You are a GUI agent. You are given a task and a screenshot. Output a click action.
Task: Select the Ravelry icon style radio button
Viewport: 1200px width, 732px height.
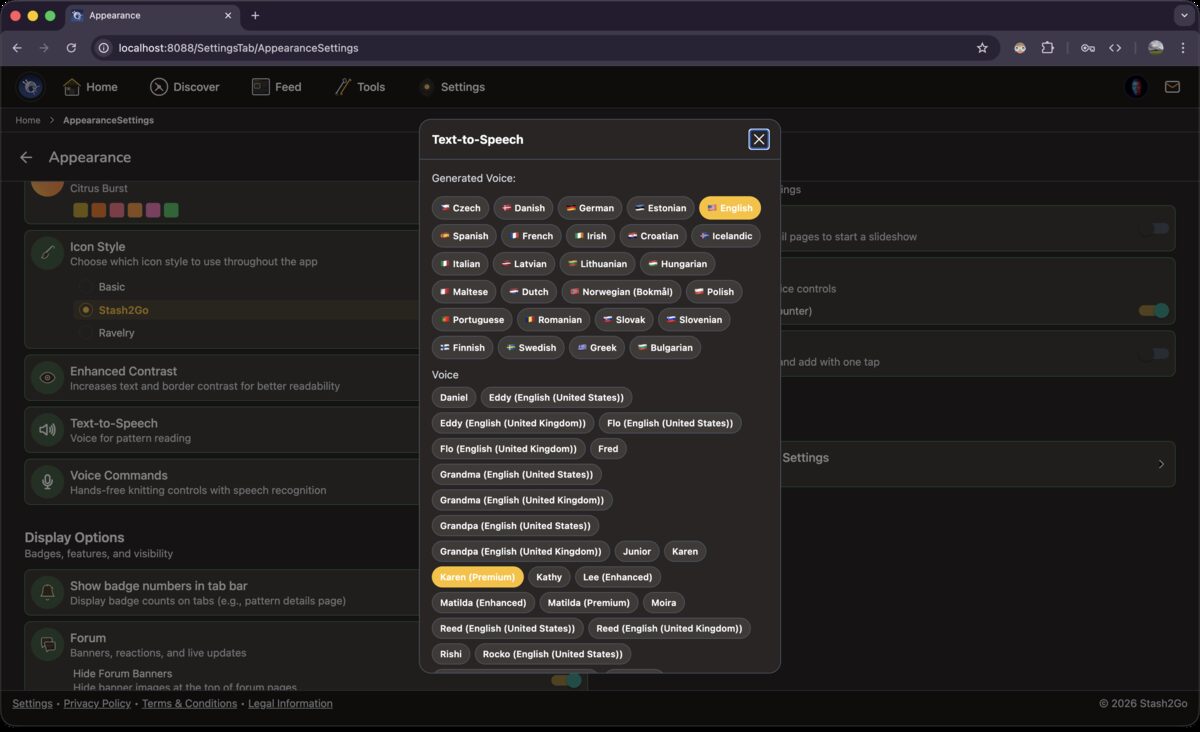point(85,333)
